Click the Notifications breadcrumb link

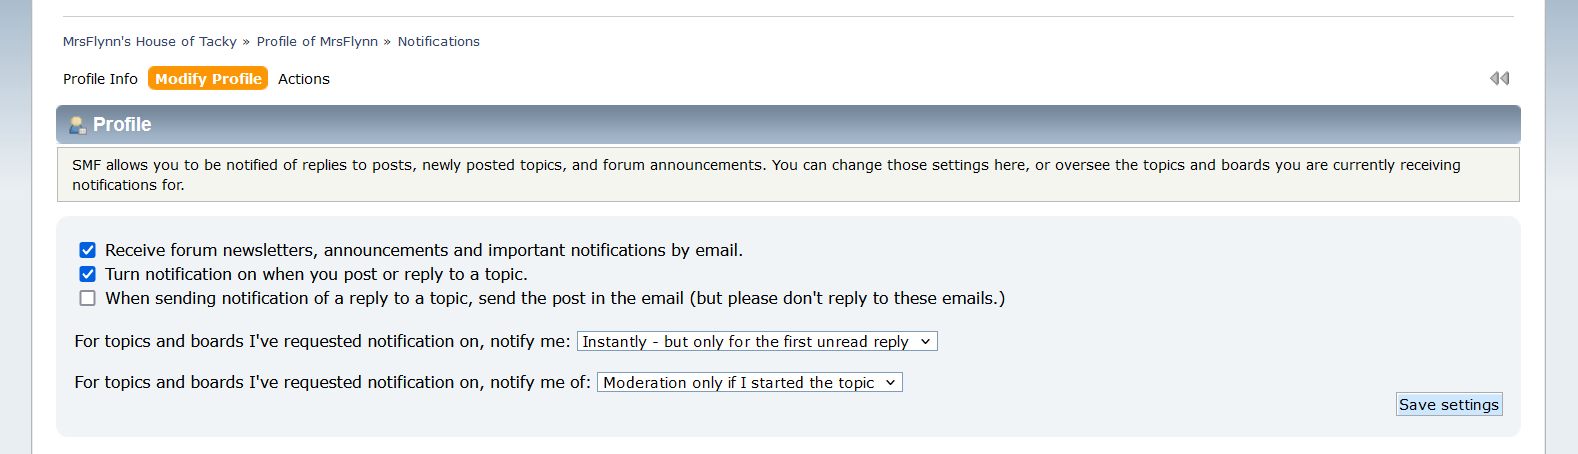pyautogui.click(x=439, y=41)
